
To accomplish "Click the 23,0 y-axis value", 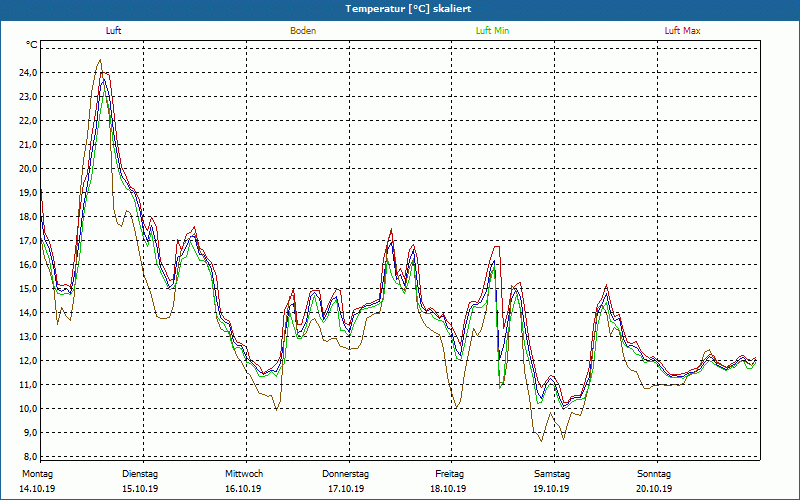I will click(29, 96).
